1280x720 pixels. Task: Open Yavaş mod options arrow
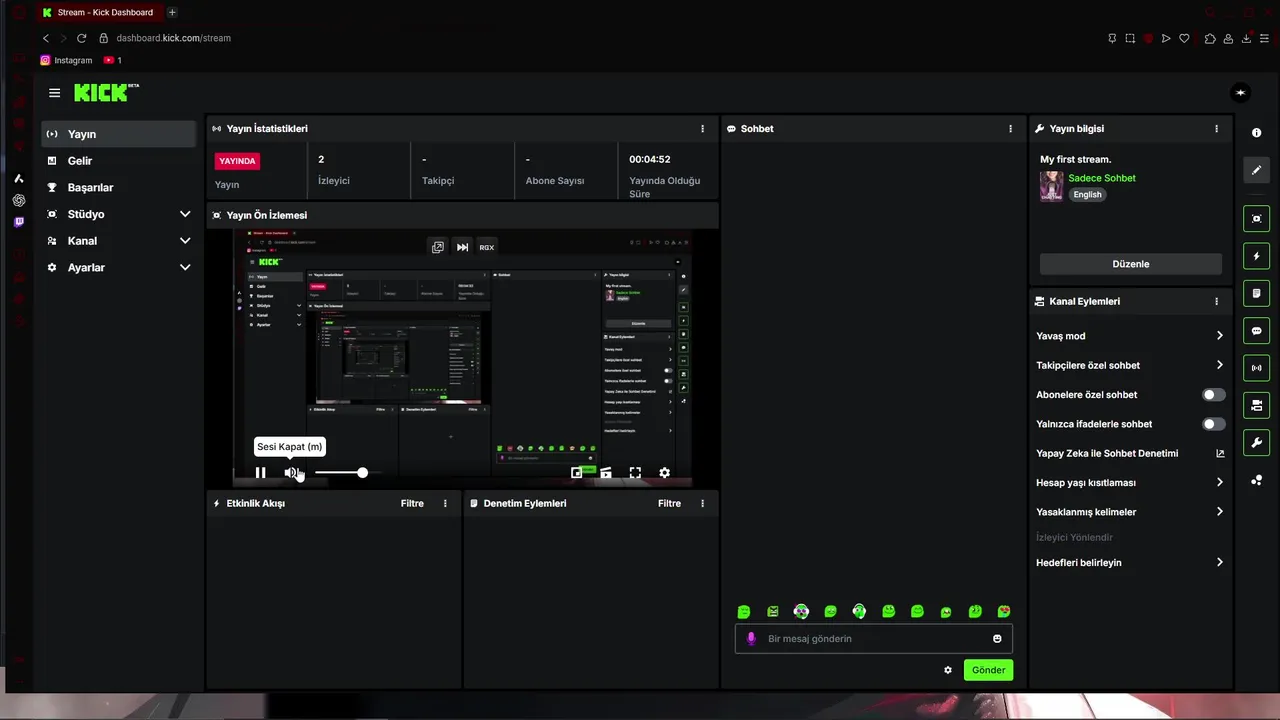(x=1219, y=336)
